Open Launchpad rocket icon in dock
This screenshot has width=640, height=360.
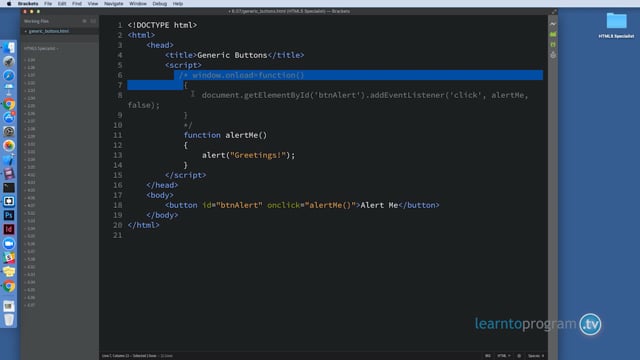(9, 62)
